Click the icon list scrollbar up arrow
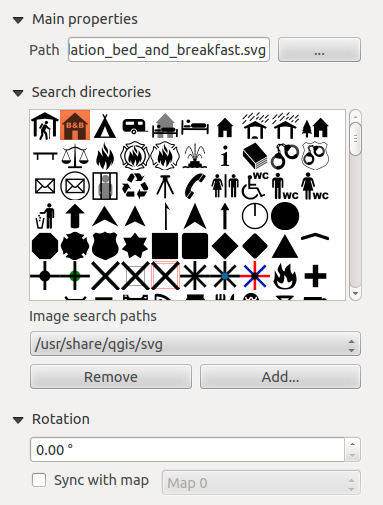 pos(355,117)
